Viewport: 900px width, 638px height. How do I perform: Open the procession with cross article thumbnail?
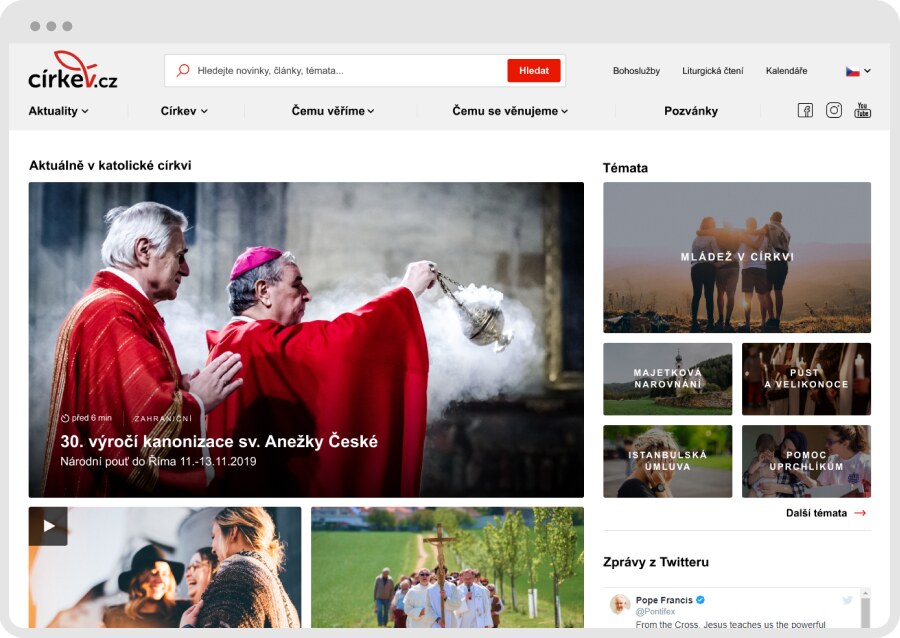(x=448, y=567)
